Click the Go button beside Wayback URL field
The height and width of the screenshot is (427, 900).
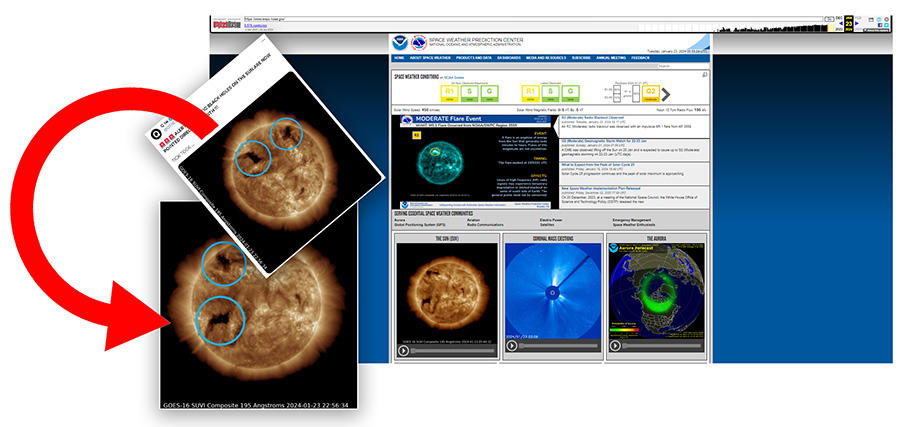[829, 19]
